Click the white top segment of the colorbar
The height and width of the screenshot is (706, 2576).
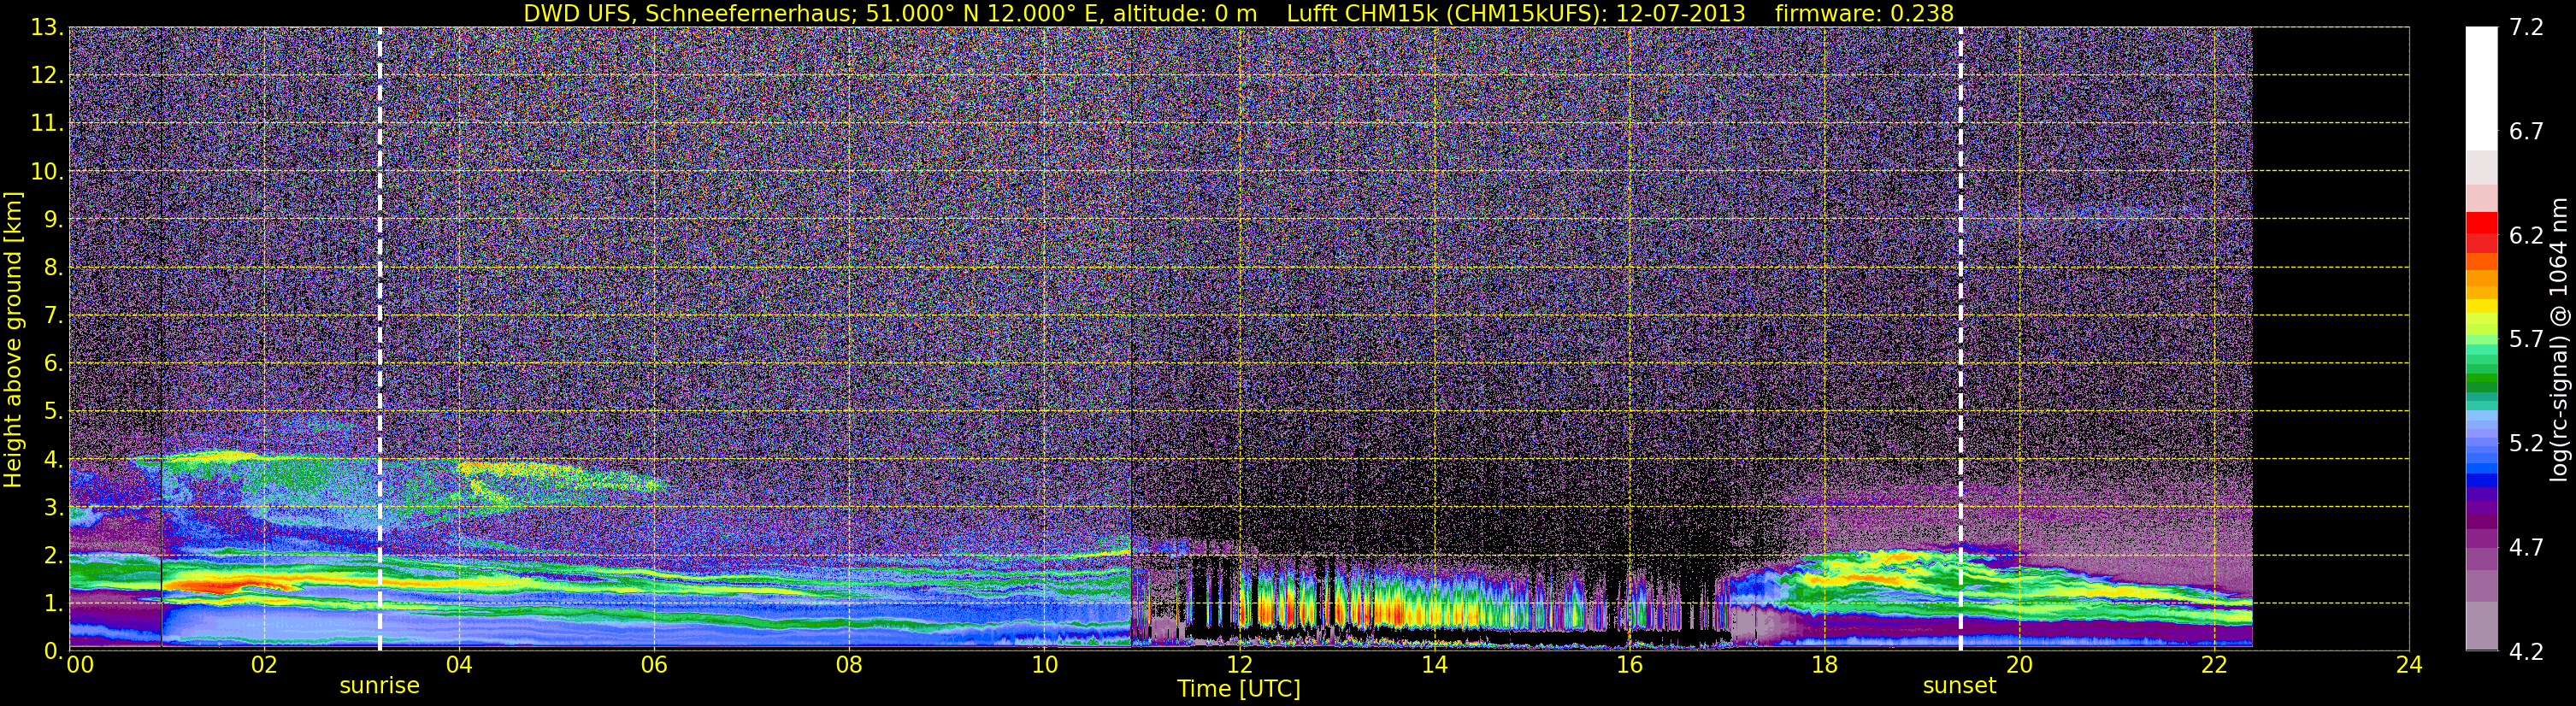(2481, 88)
